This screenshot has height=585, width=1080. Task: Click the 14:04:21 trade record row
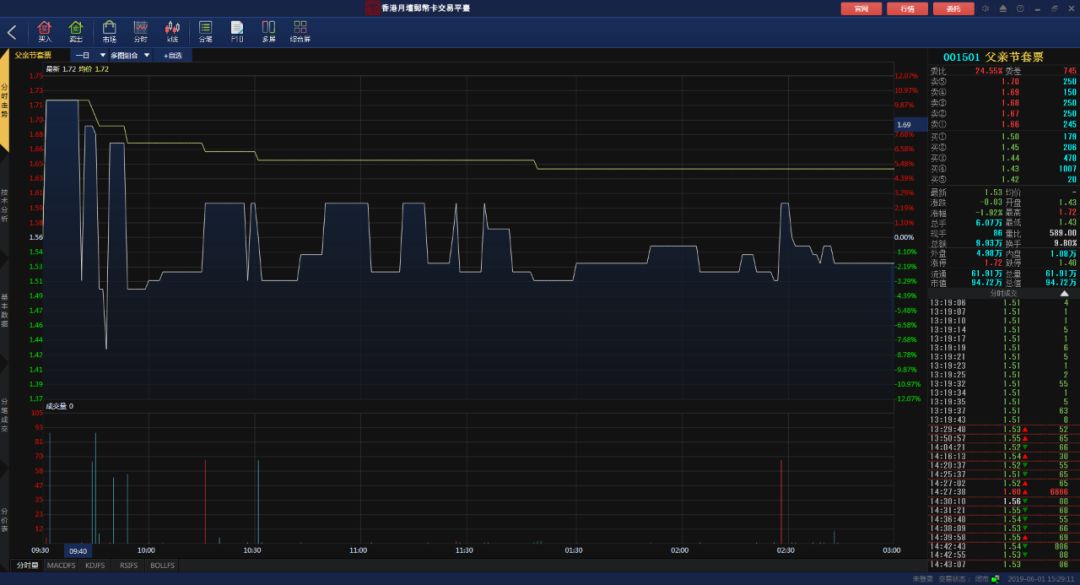(x=1003, y=447)
